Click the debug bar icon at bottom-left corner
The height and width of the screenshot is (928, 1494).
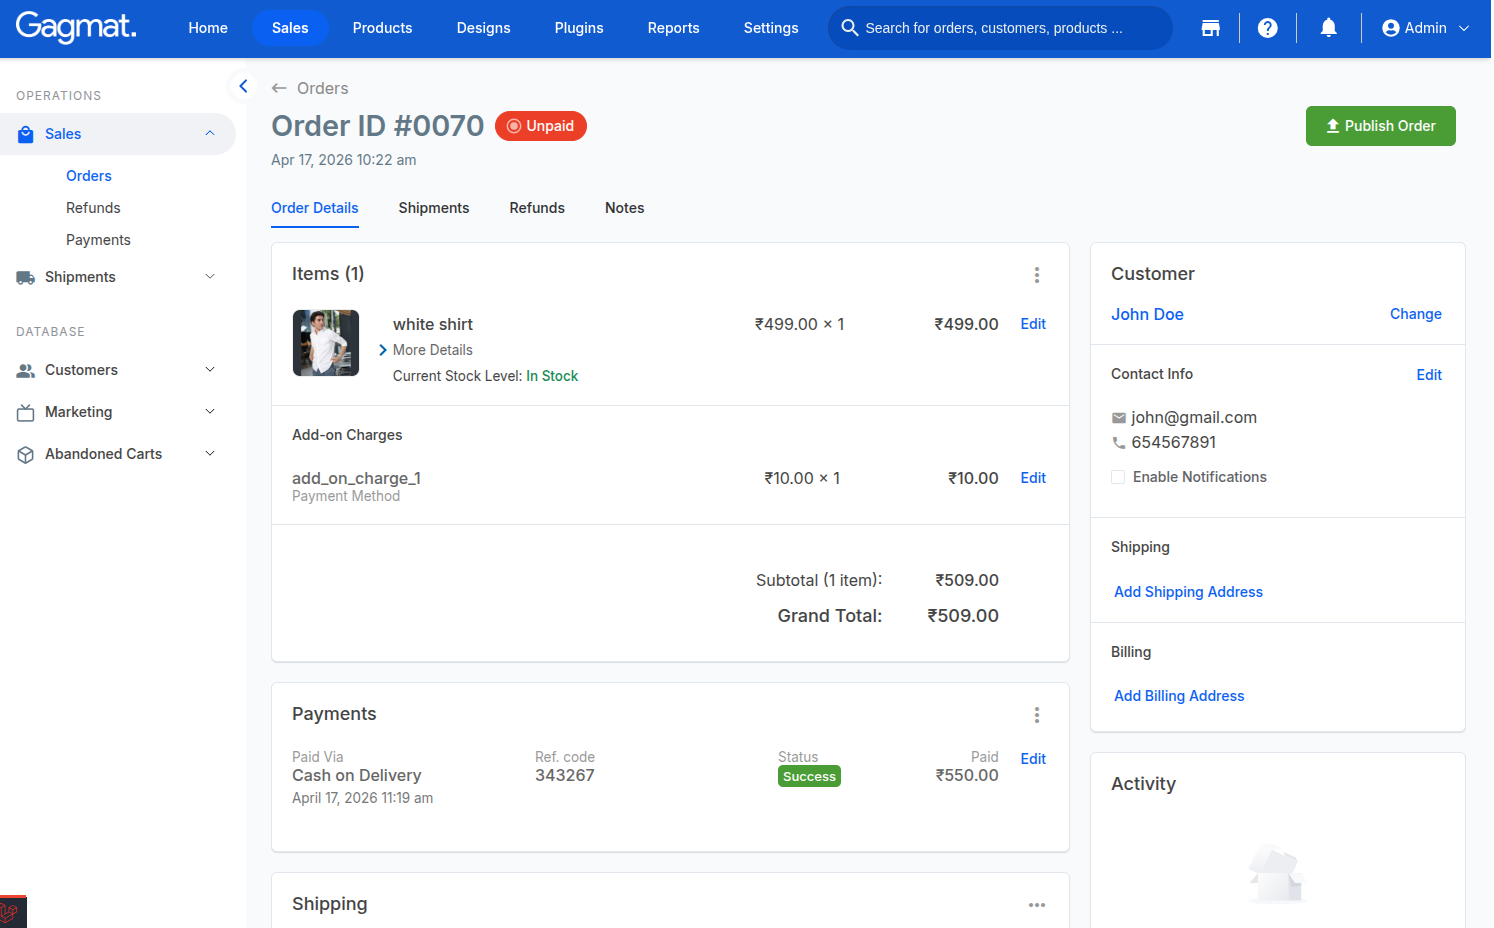point(12,912)
